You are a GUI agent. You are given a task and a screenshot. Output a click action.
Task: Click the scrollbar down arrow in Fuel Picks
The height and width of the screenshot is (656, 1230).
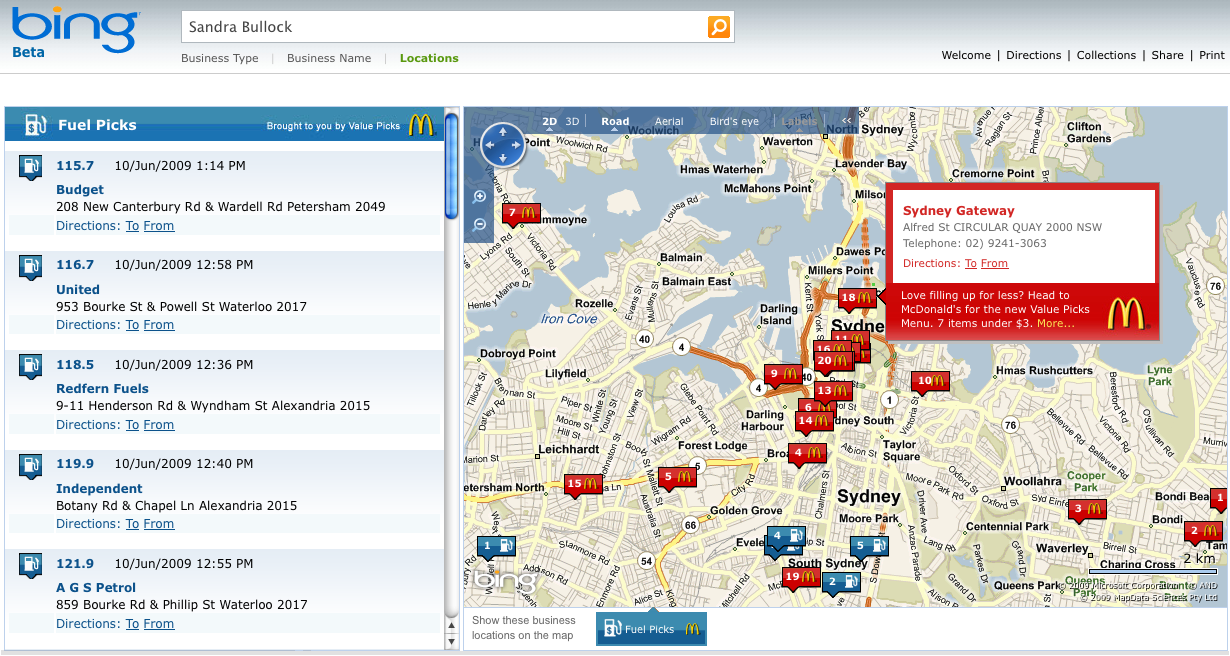pyautogui.click(x=451, y=640)
